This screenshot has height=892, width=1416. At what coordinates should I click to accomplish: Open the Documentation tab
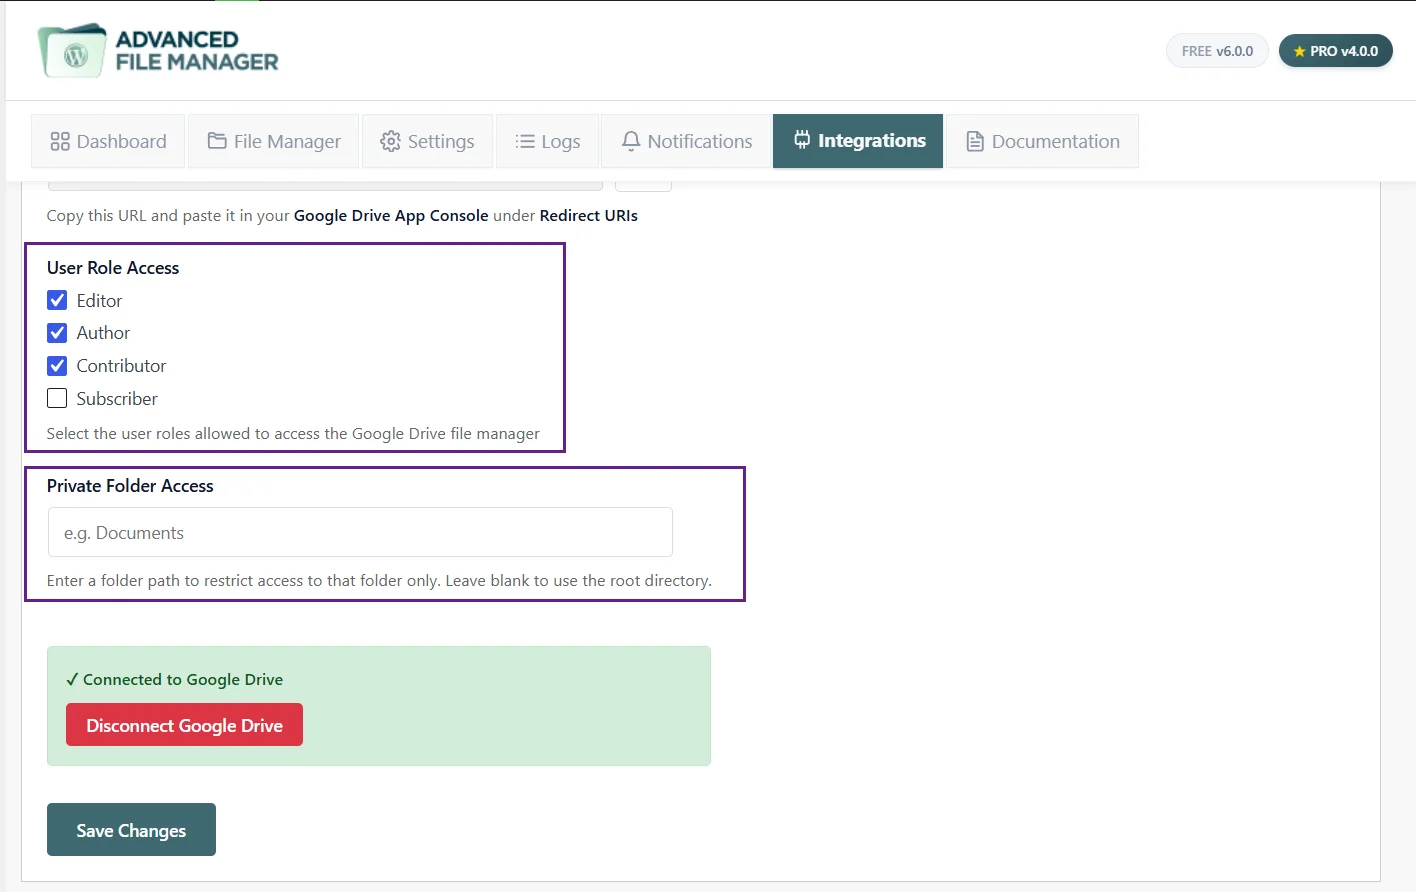[x=1043, y=141]
